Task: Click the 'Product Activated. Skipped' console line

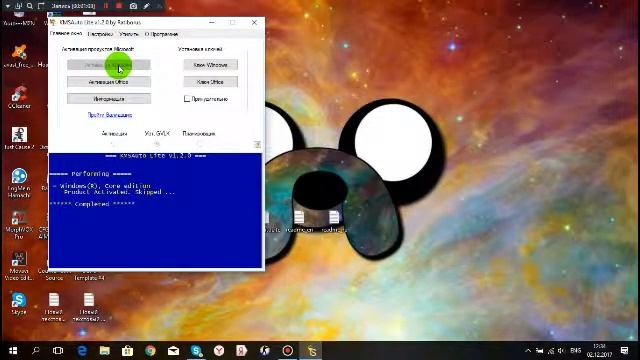Action: click(119, 192)
